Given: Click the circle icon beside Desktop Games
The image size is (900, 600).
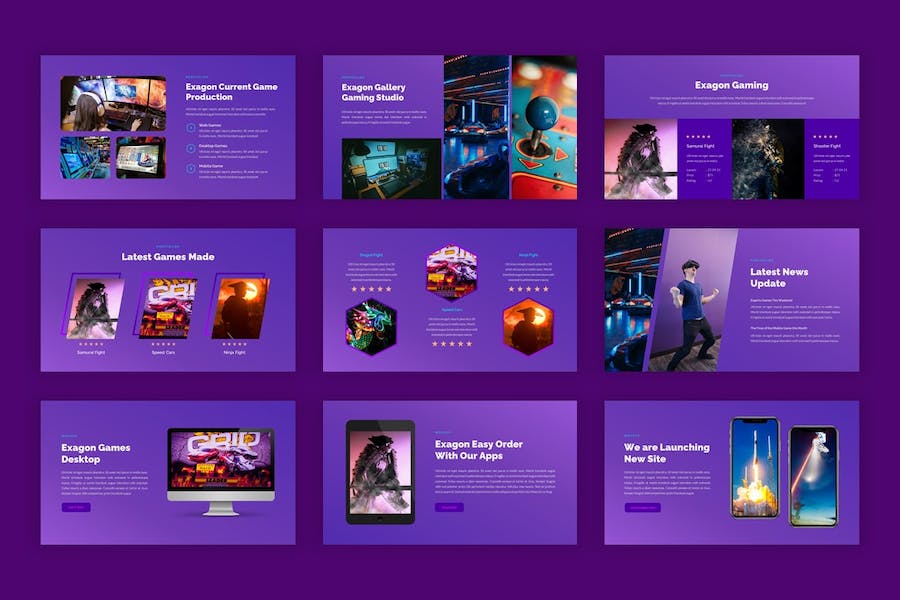Looking at the screenshot, I should pos(191,149).
